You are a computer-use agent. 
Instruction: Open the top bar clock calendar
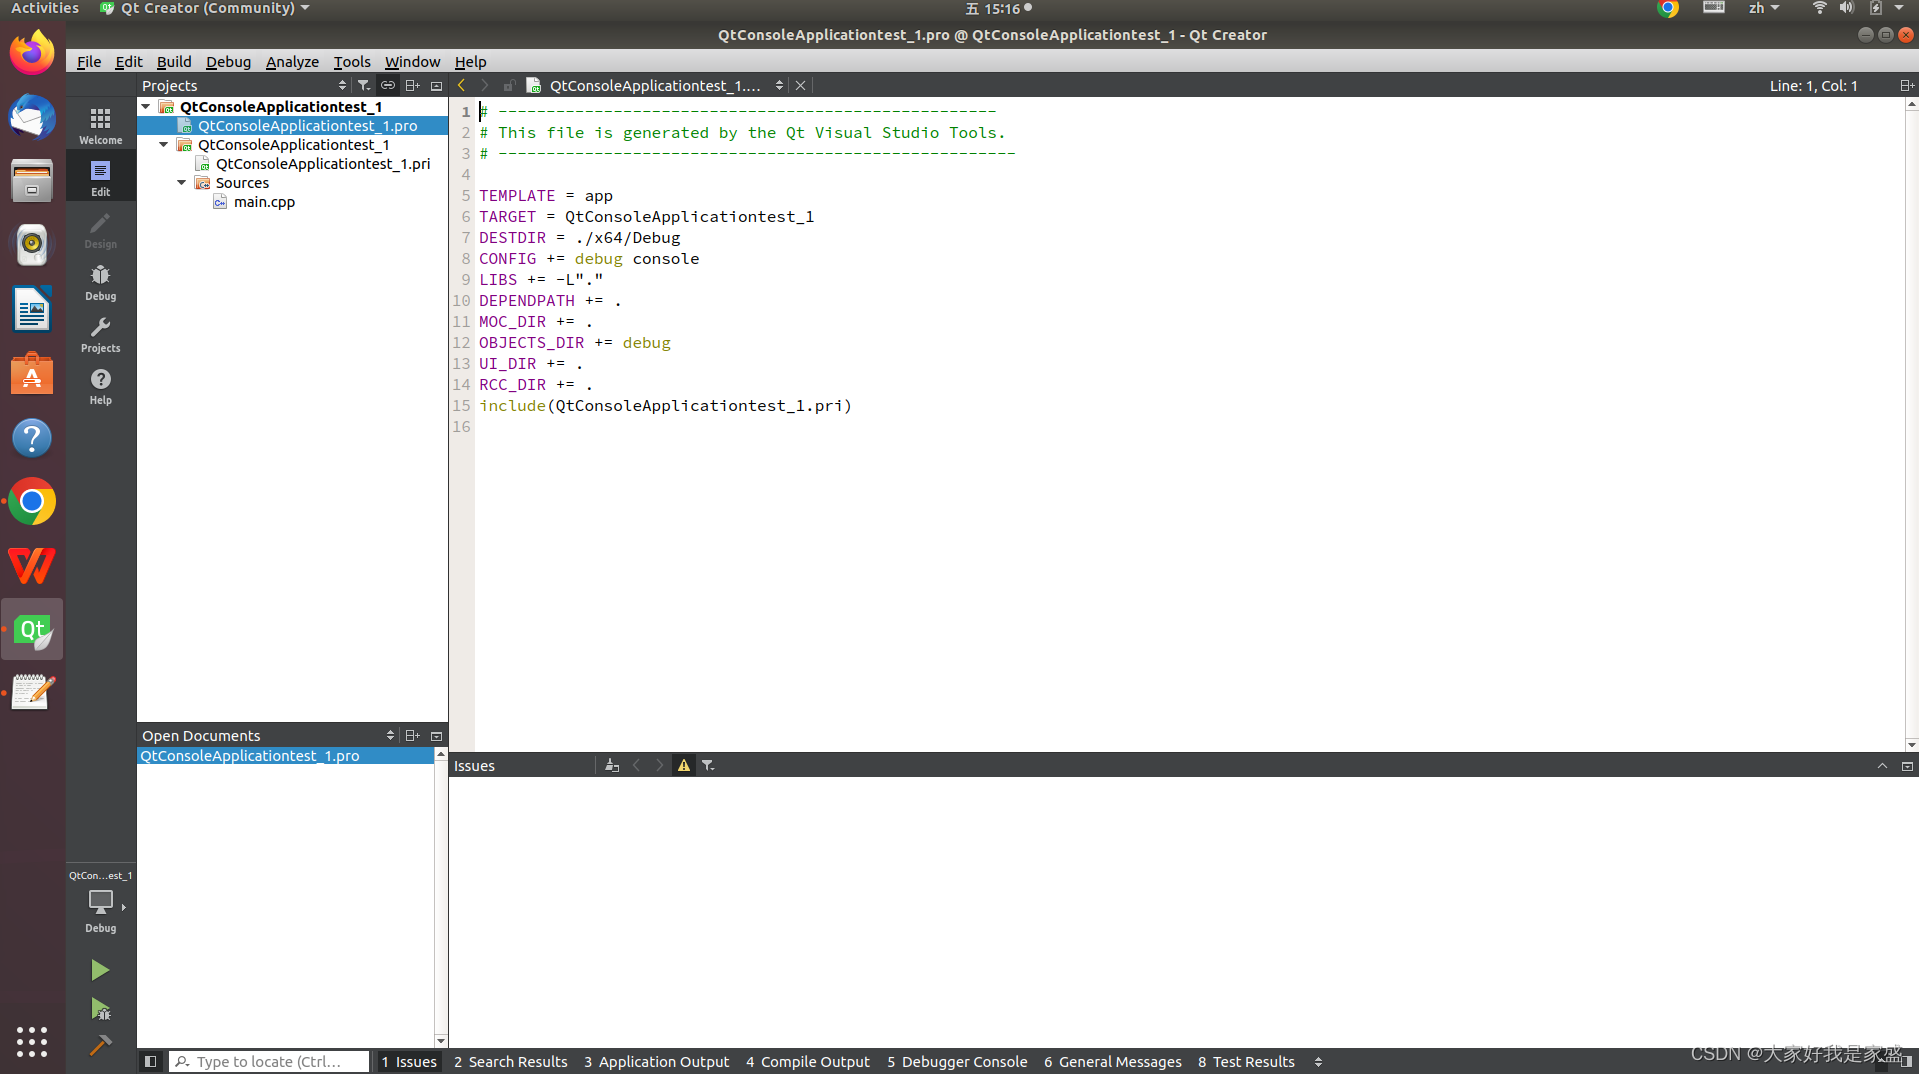(x=998, y=9)
